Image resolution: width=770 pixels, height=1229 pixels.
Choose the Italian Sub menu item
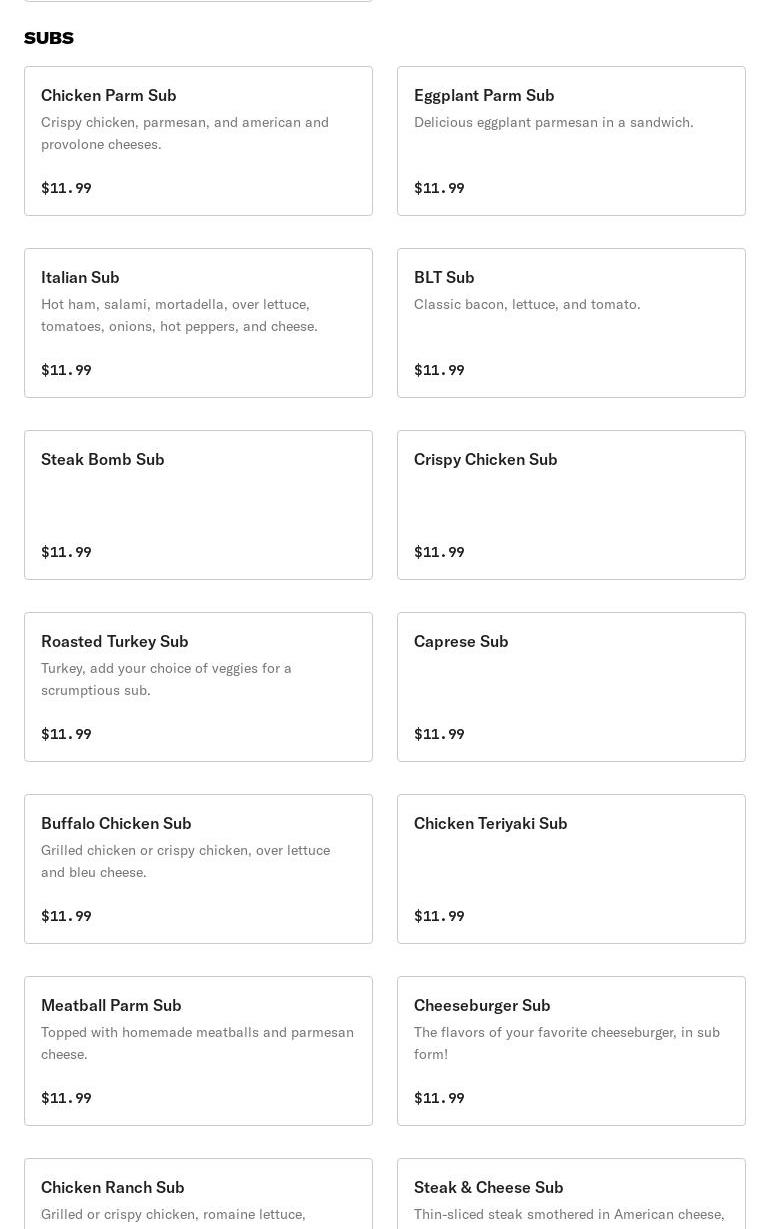click(198, 323)
